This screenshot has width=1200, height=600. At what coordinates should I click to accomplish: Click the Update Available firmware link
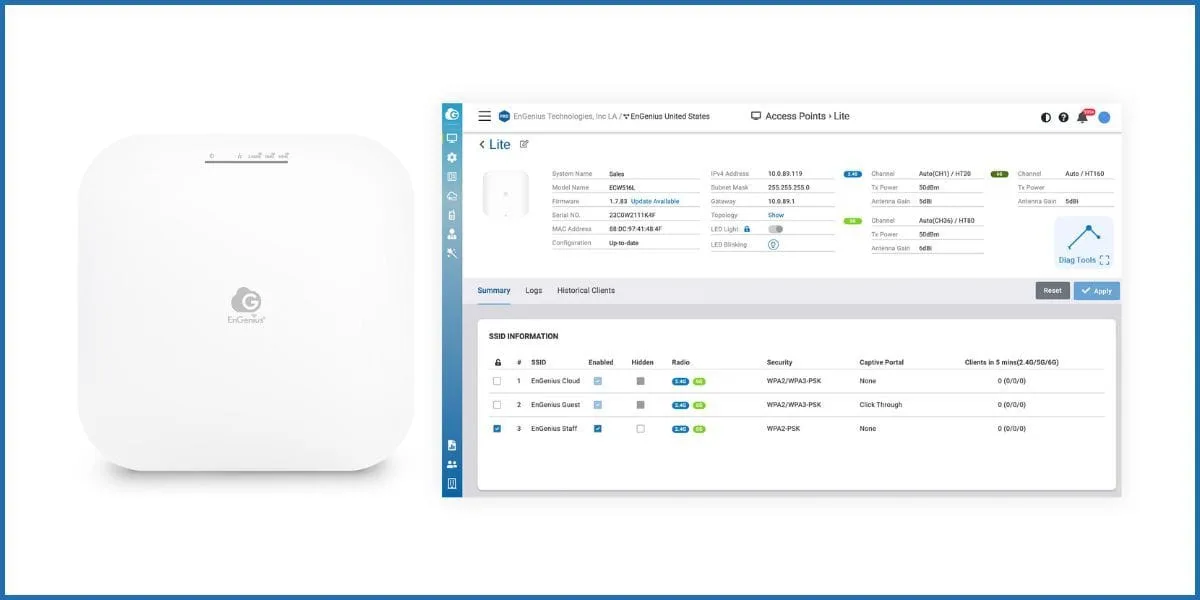pos(656,201)
